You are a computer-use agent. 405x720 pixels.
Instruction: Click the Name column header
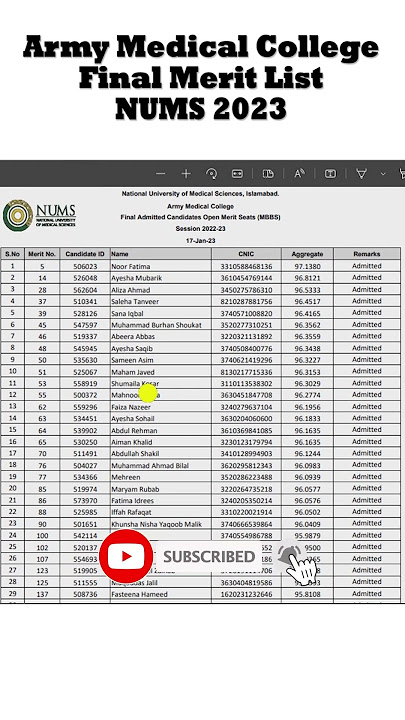(x=161, y=253)
